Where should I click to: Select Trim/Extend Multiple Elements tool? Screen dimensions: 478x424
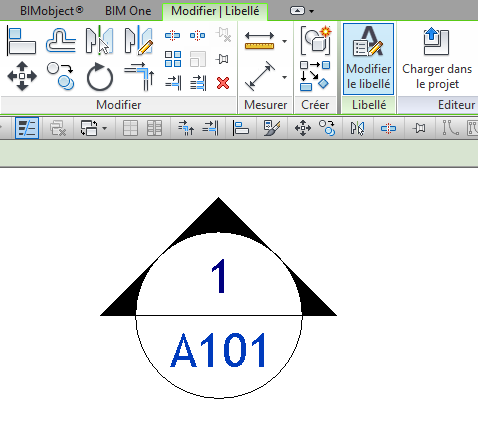coord(198,83)
